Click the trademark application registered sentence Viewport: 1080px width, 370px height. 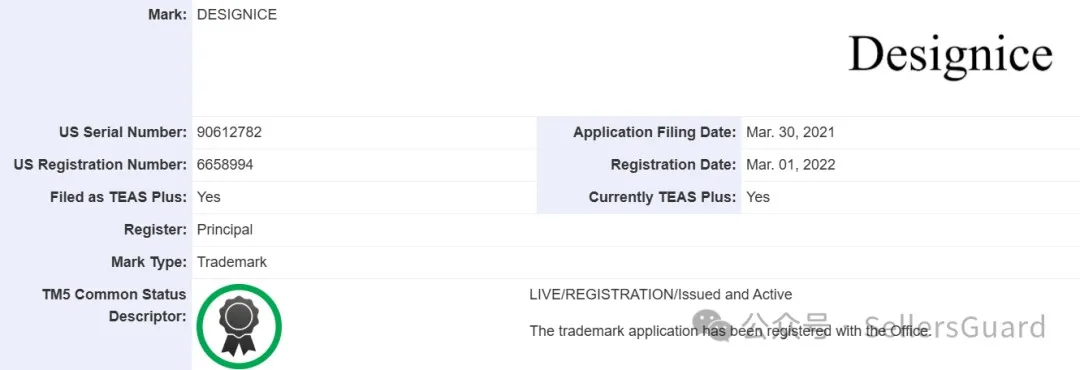[730, 331]
